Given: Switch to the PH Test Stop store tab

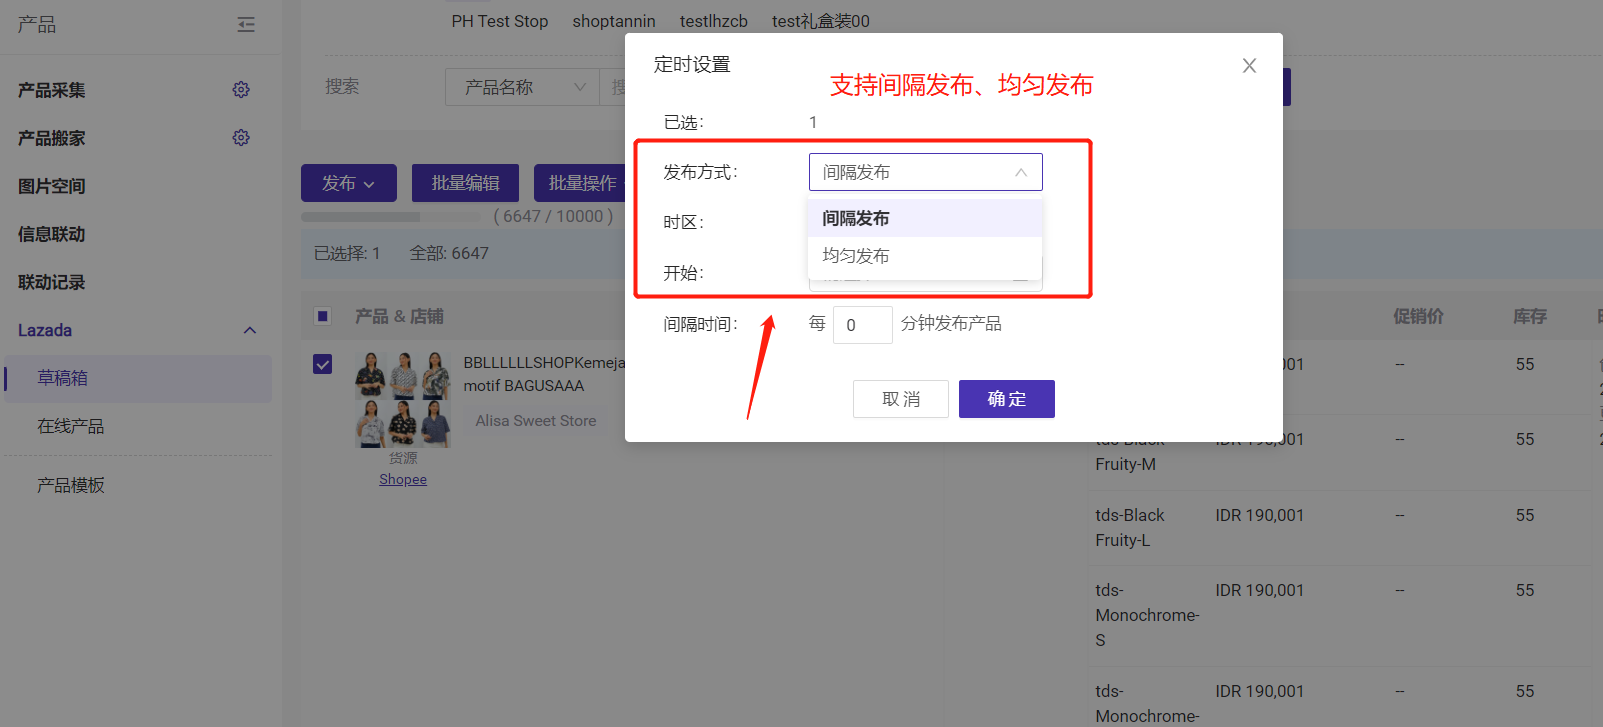Looking at the screenshot, I should [x=500, y=21].
